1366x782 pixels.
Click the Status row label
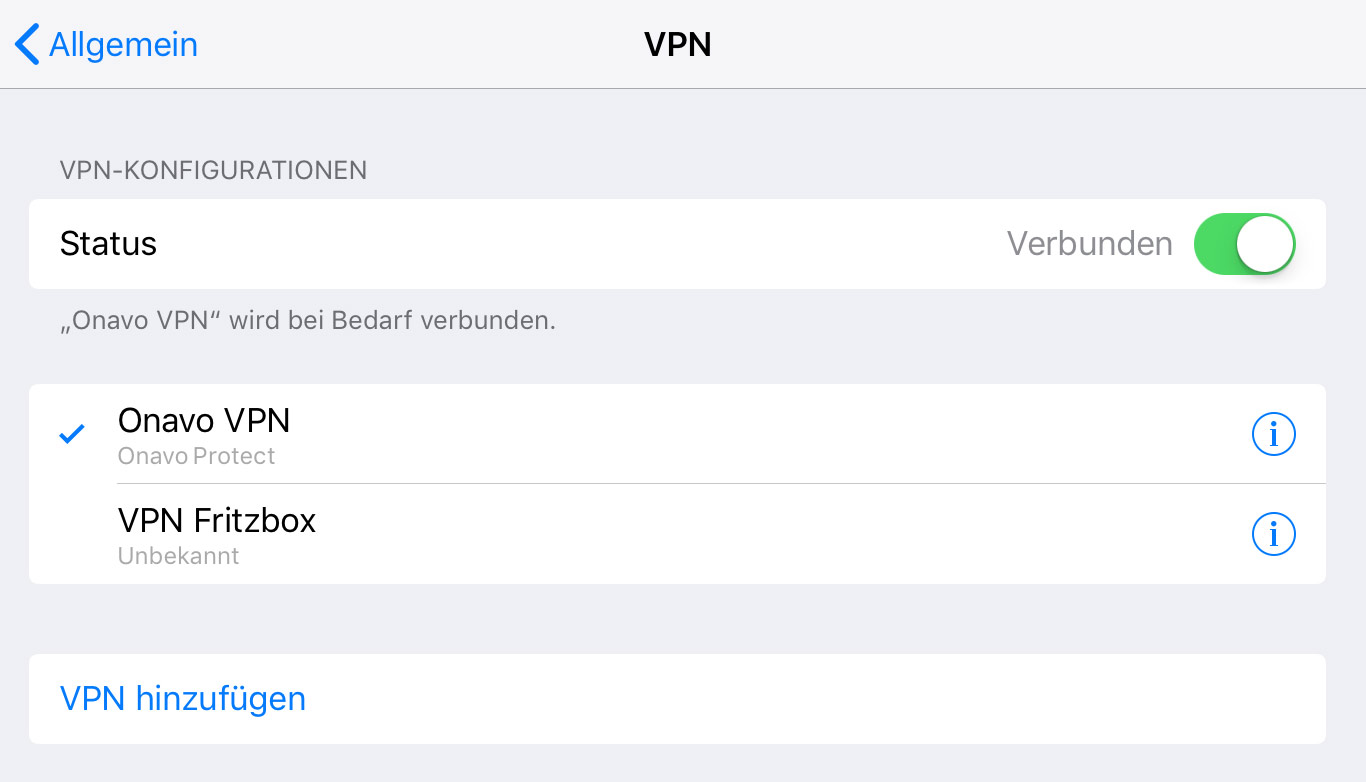coord(108,244)
